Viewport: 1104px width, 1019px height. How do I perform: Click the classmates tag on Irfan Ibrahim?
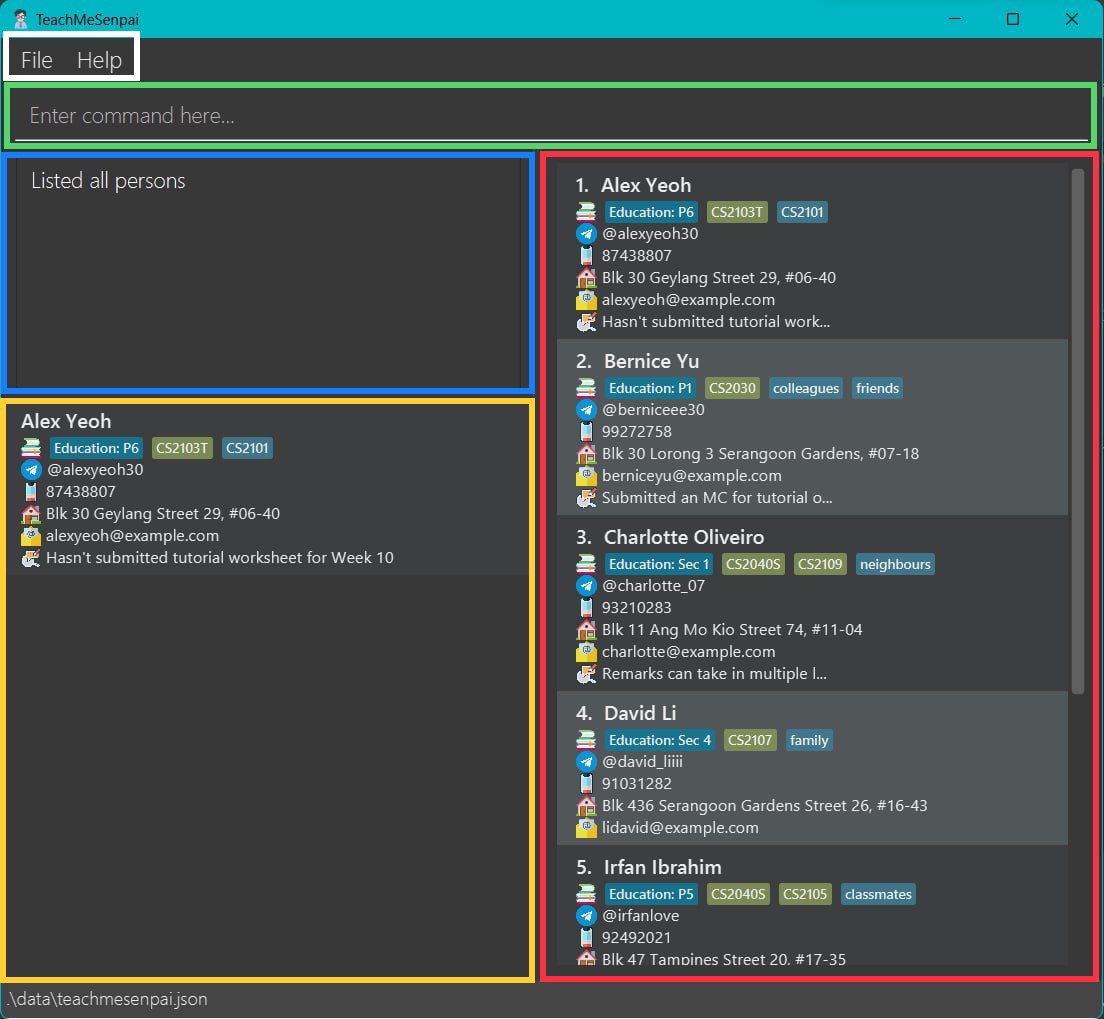point(878,894)
